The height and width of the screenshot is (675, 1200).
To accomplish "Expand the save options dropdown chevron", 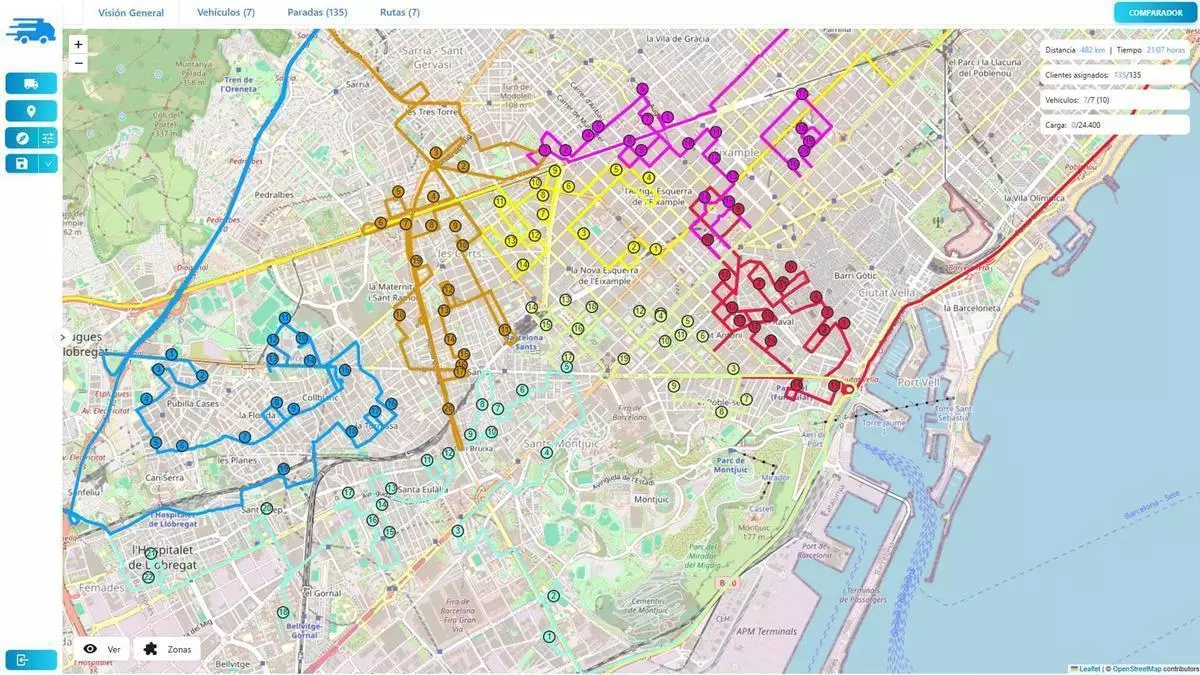I will click(x=47, y=163).
